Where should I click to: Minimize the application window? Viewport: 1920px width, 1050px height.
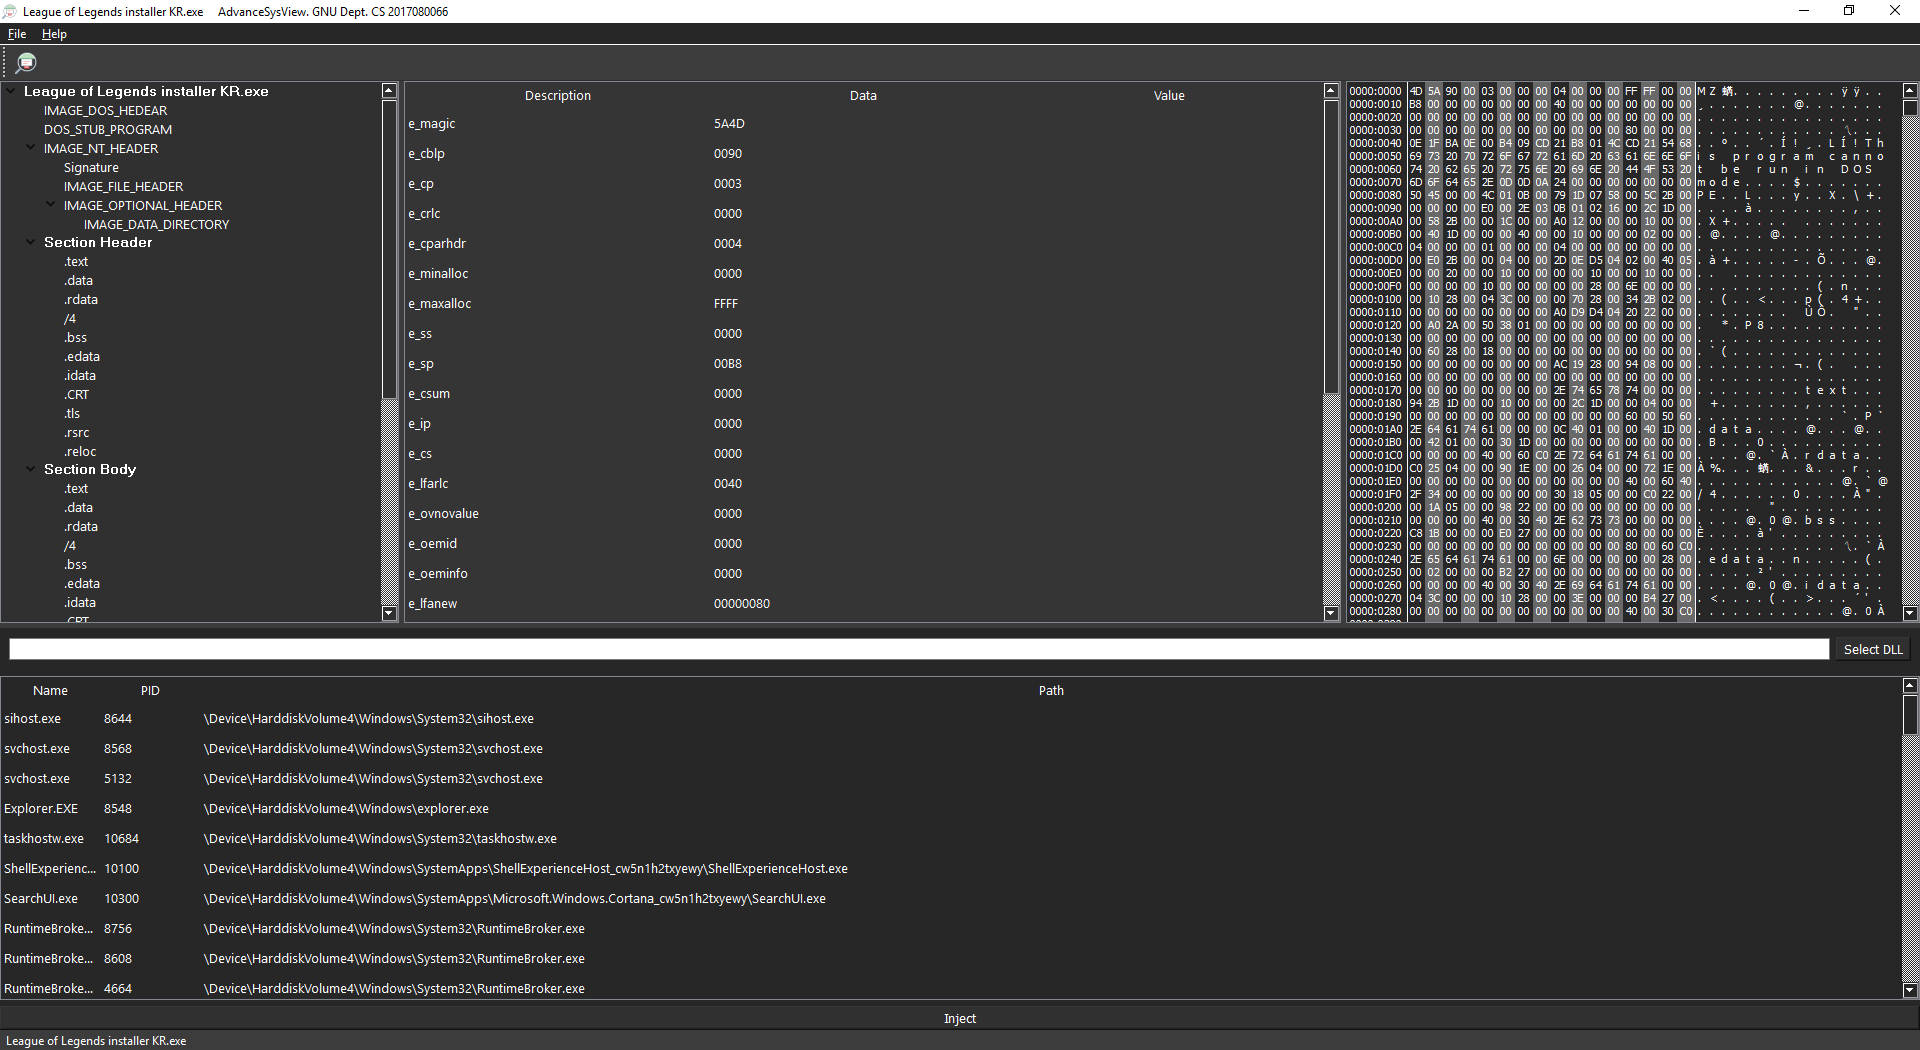click(1804, 11)
